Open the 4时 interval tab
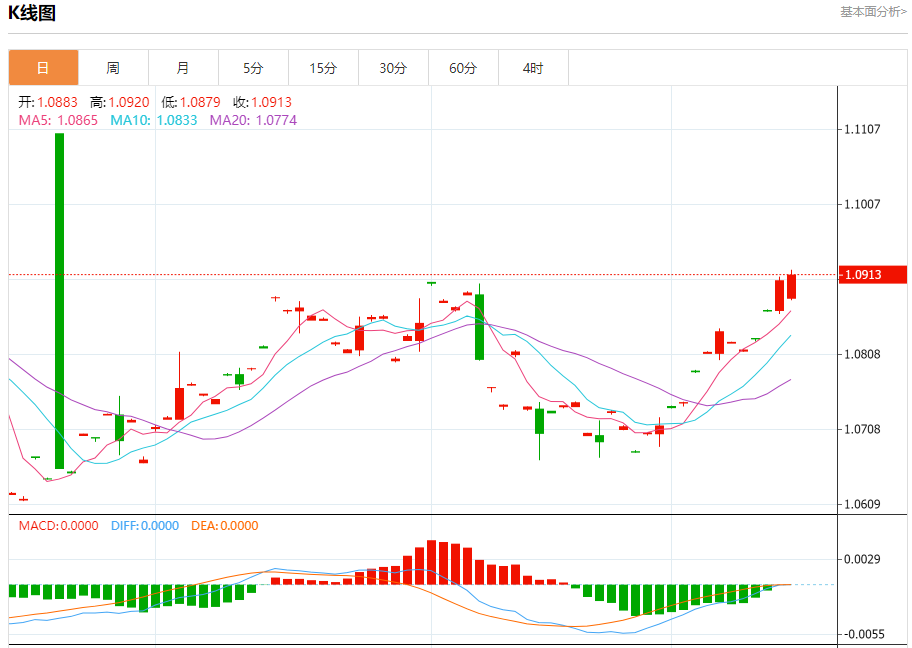This screenshot has width=912, height=648. [533, 68]
